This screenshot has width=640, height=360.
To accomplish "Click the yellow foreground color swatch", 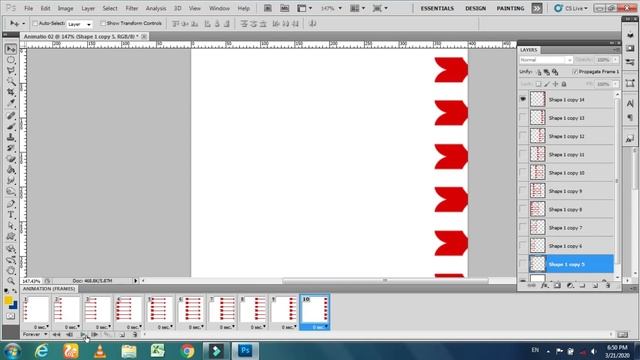I will click(8, 300).
